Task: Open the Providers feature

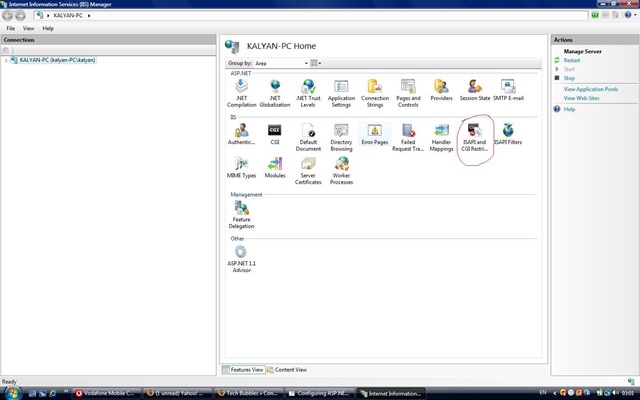Action: pyautogui.click(x=441, y=90)
